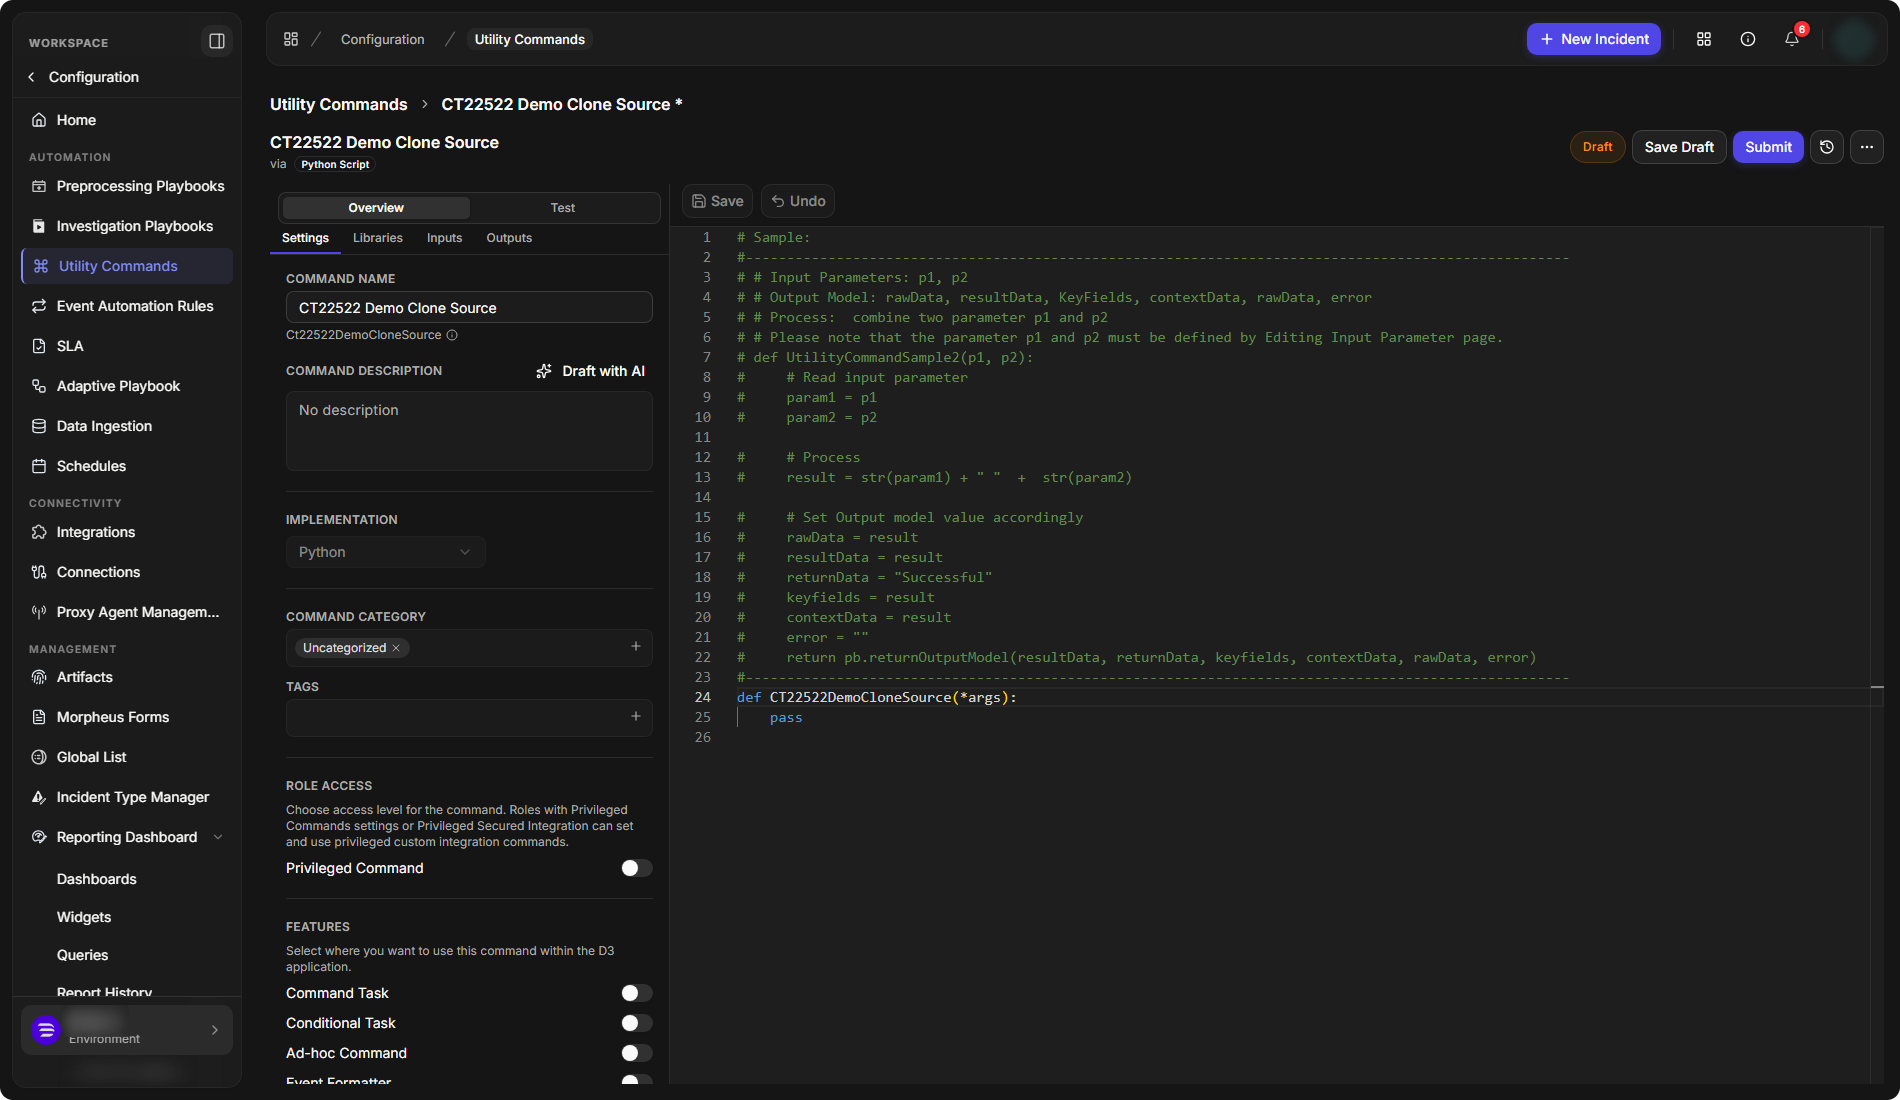Click the command description text area
This screenshot has width=1900, height=1100.
coord(469,431)
